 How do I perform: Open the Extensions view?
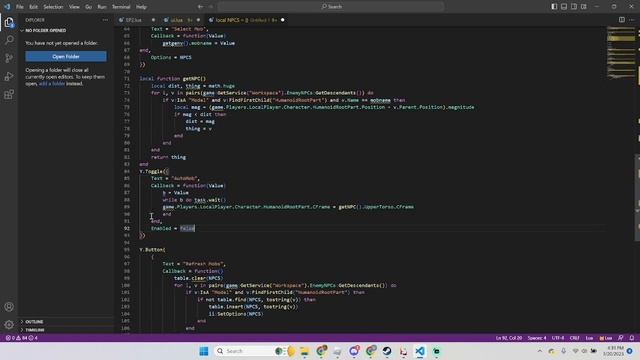(9, 94)
